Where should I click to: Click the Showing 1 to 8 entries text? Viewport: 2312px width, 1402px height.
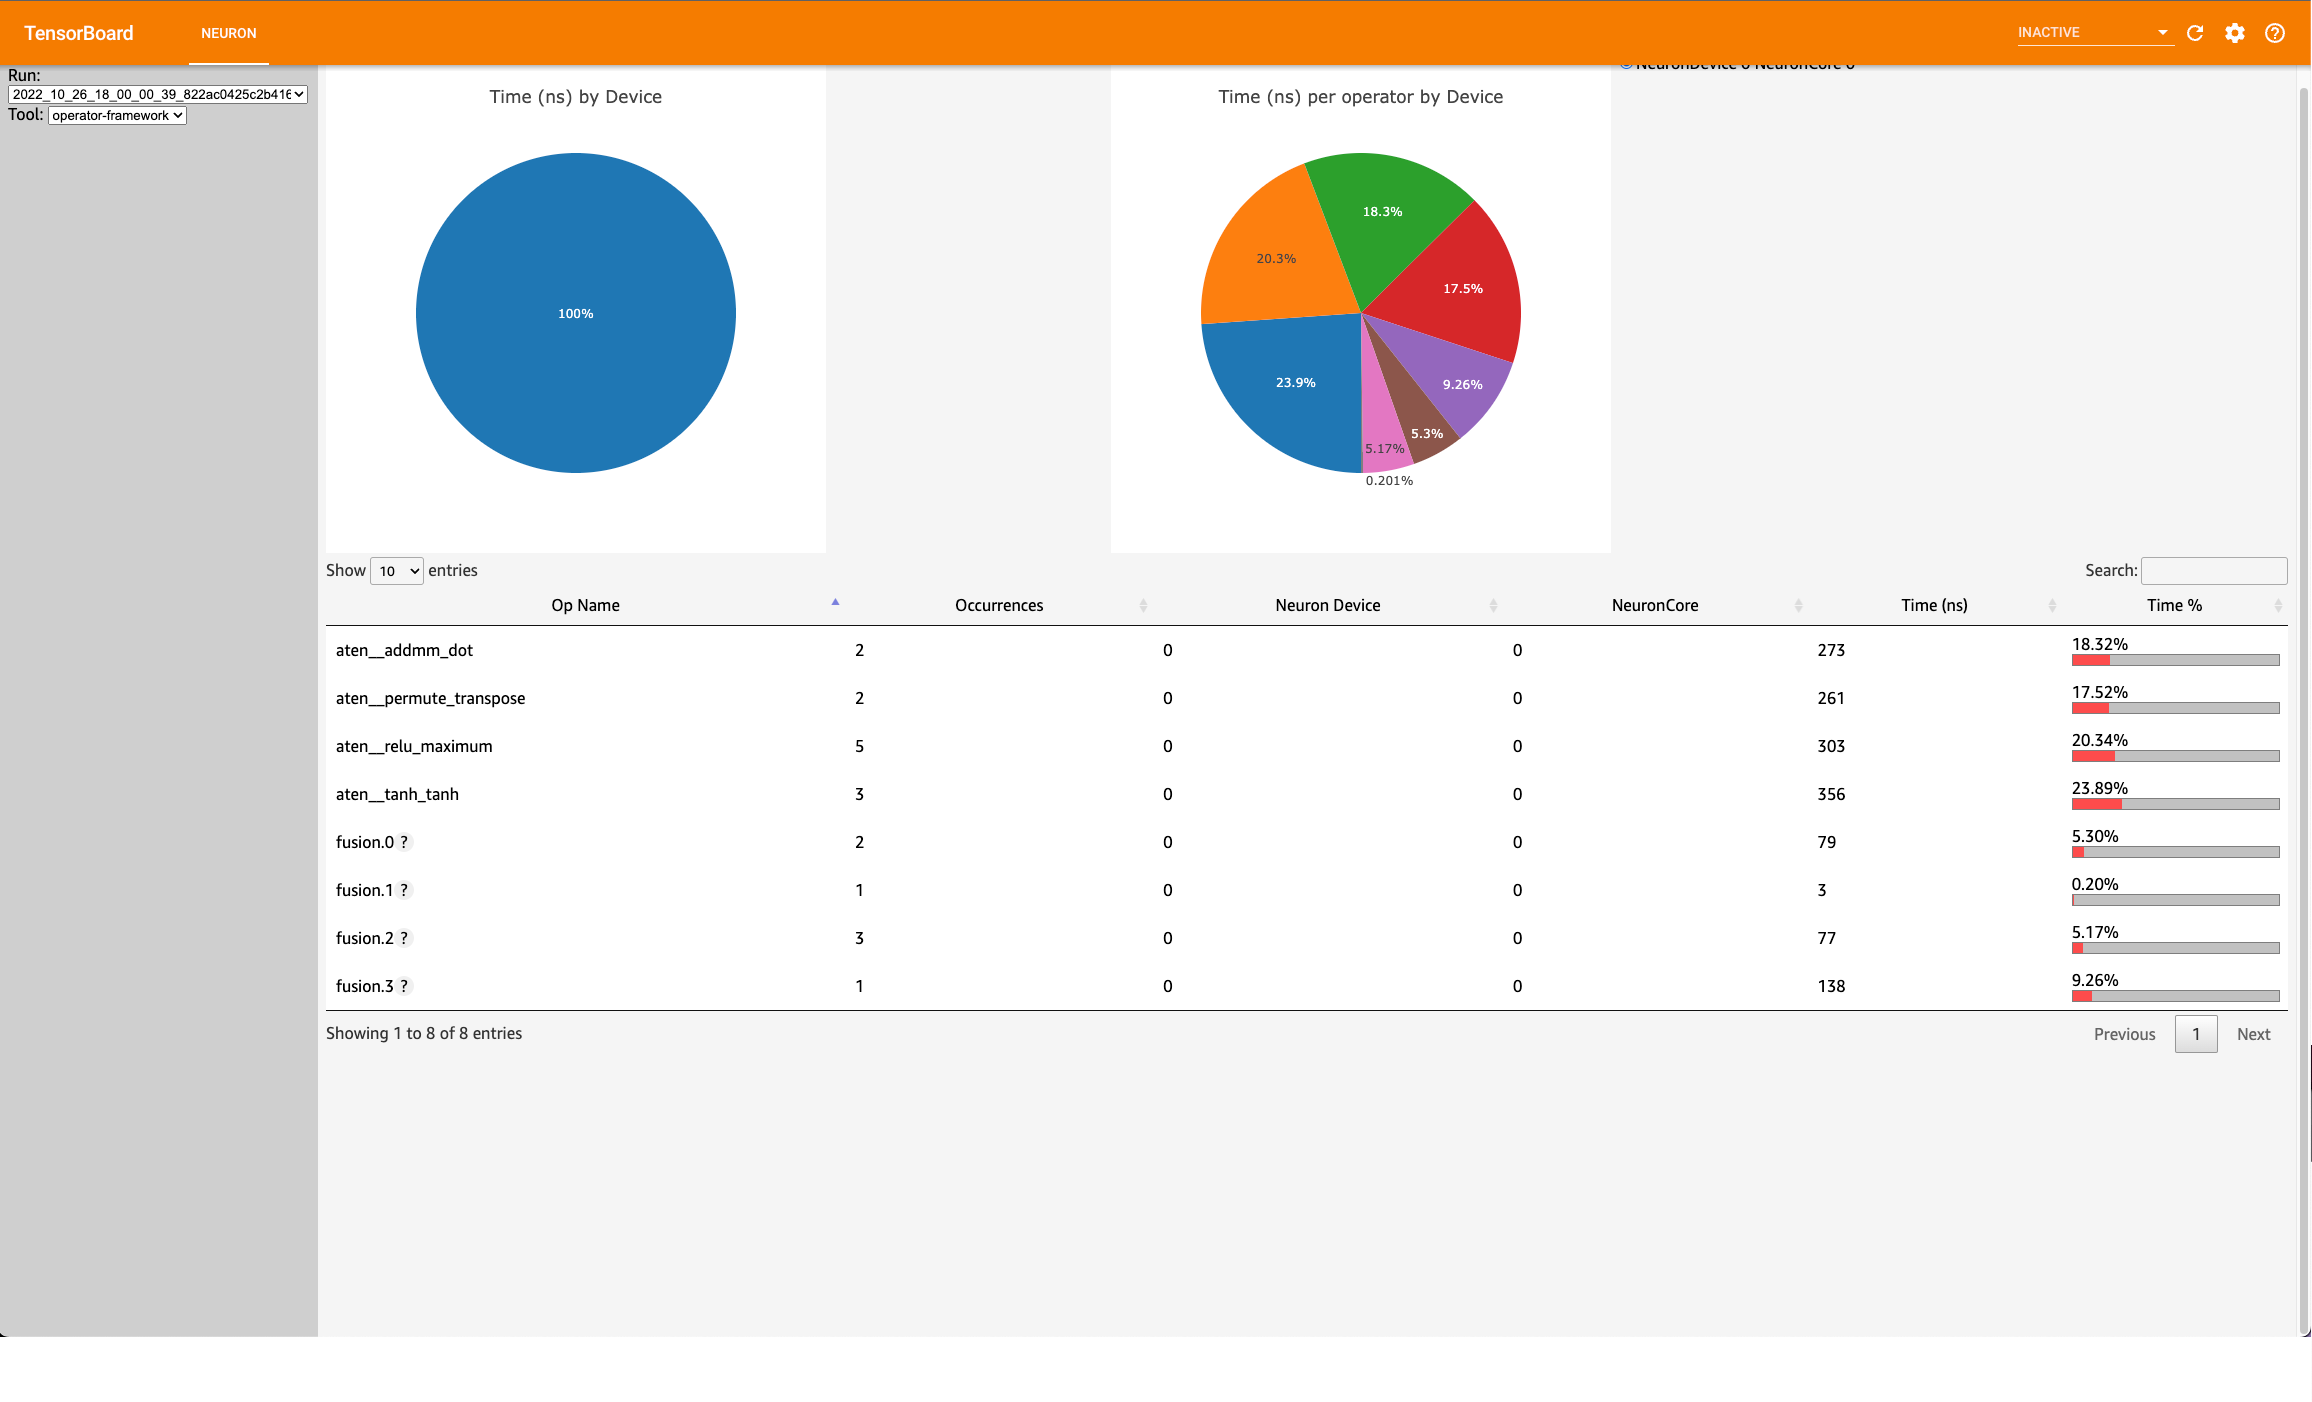coord(424,1033)
